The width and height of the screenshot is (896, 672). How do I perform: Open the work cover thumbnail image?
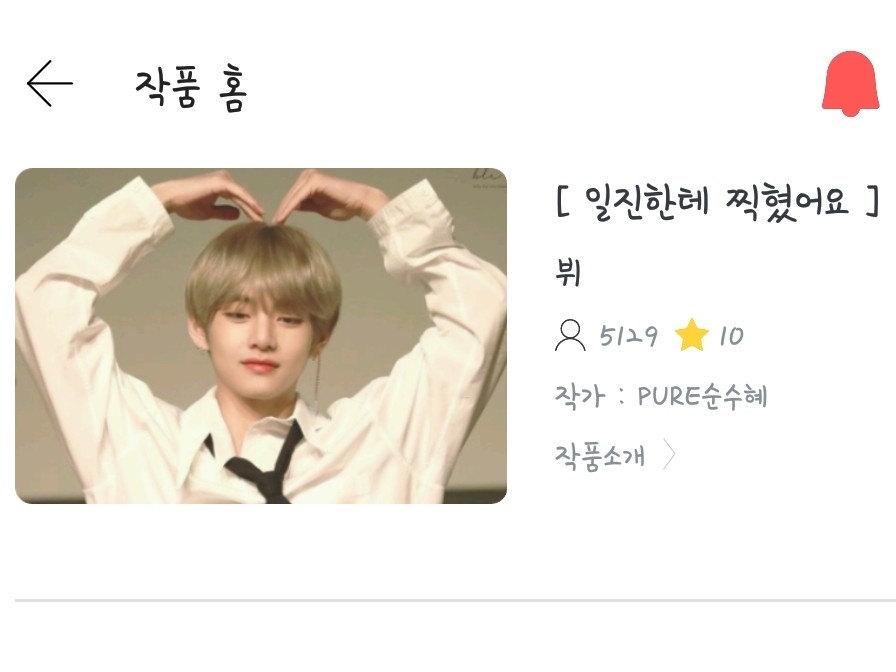[x=261, y=336]
